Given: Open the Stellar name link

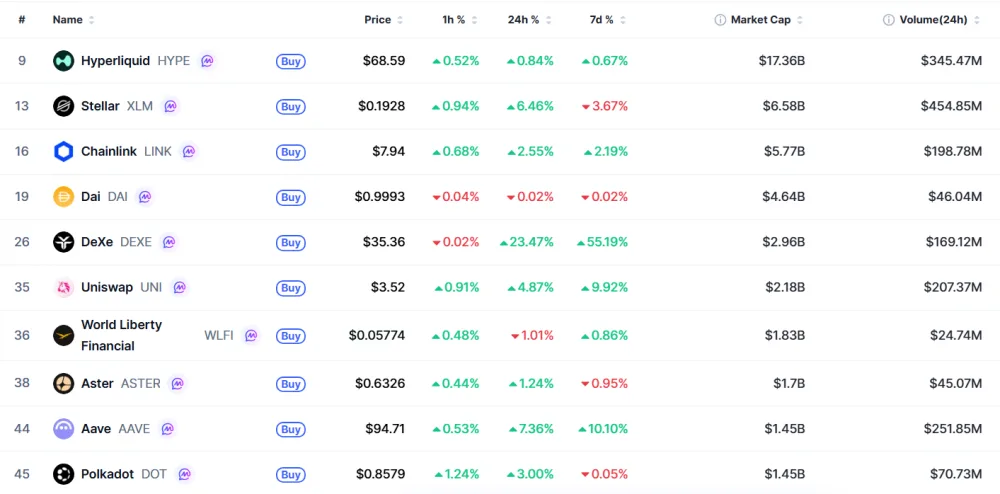Looking at the screenshot, I should [100, 106].
